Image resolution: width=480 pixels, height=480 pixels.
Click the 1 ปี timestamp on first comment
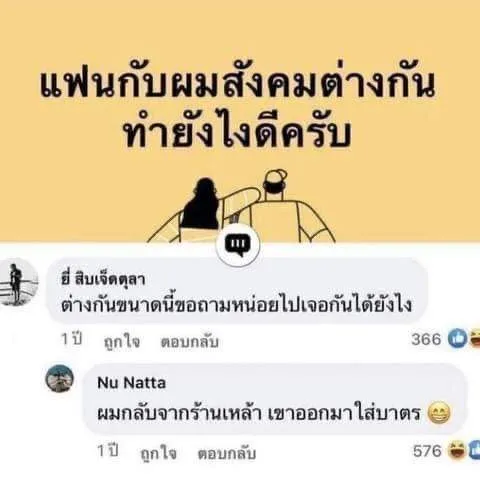71,339
